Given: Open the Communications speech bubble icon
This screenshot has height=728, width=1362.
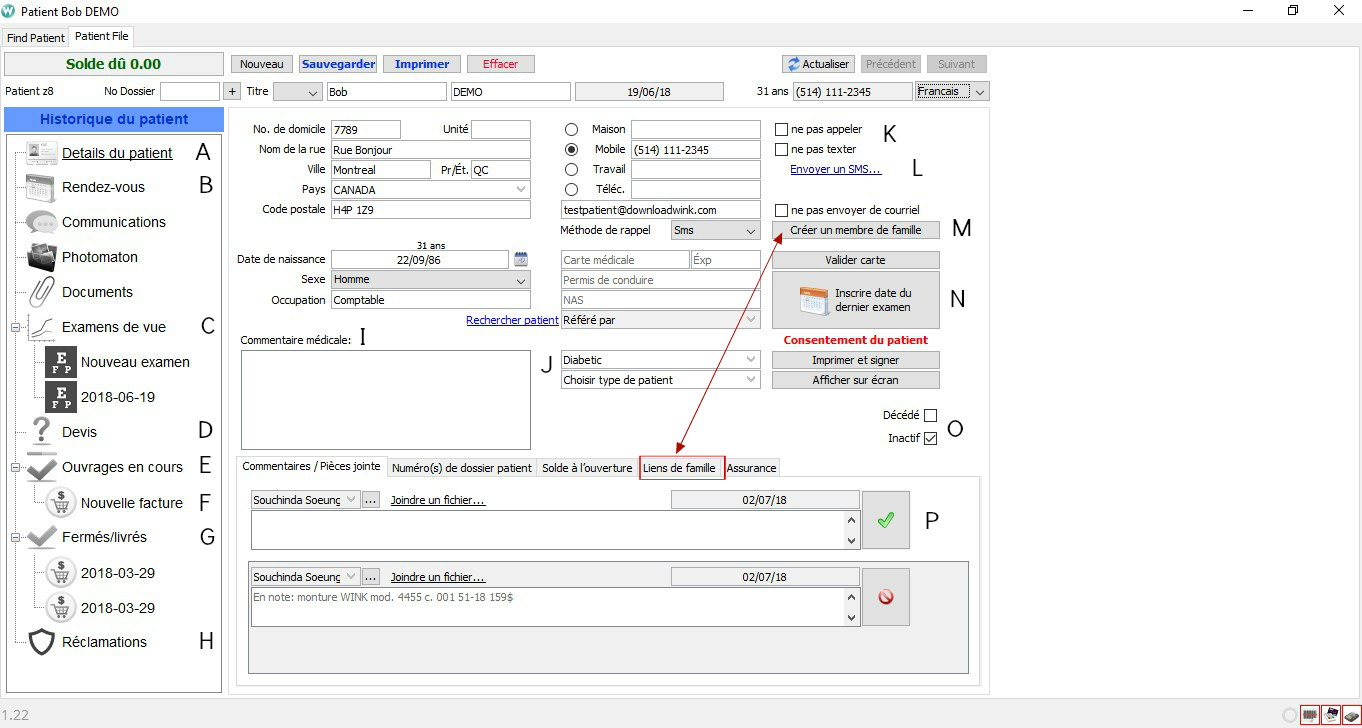Looking at the screenshot, I should tap(42, 222).
